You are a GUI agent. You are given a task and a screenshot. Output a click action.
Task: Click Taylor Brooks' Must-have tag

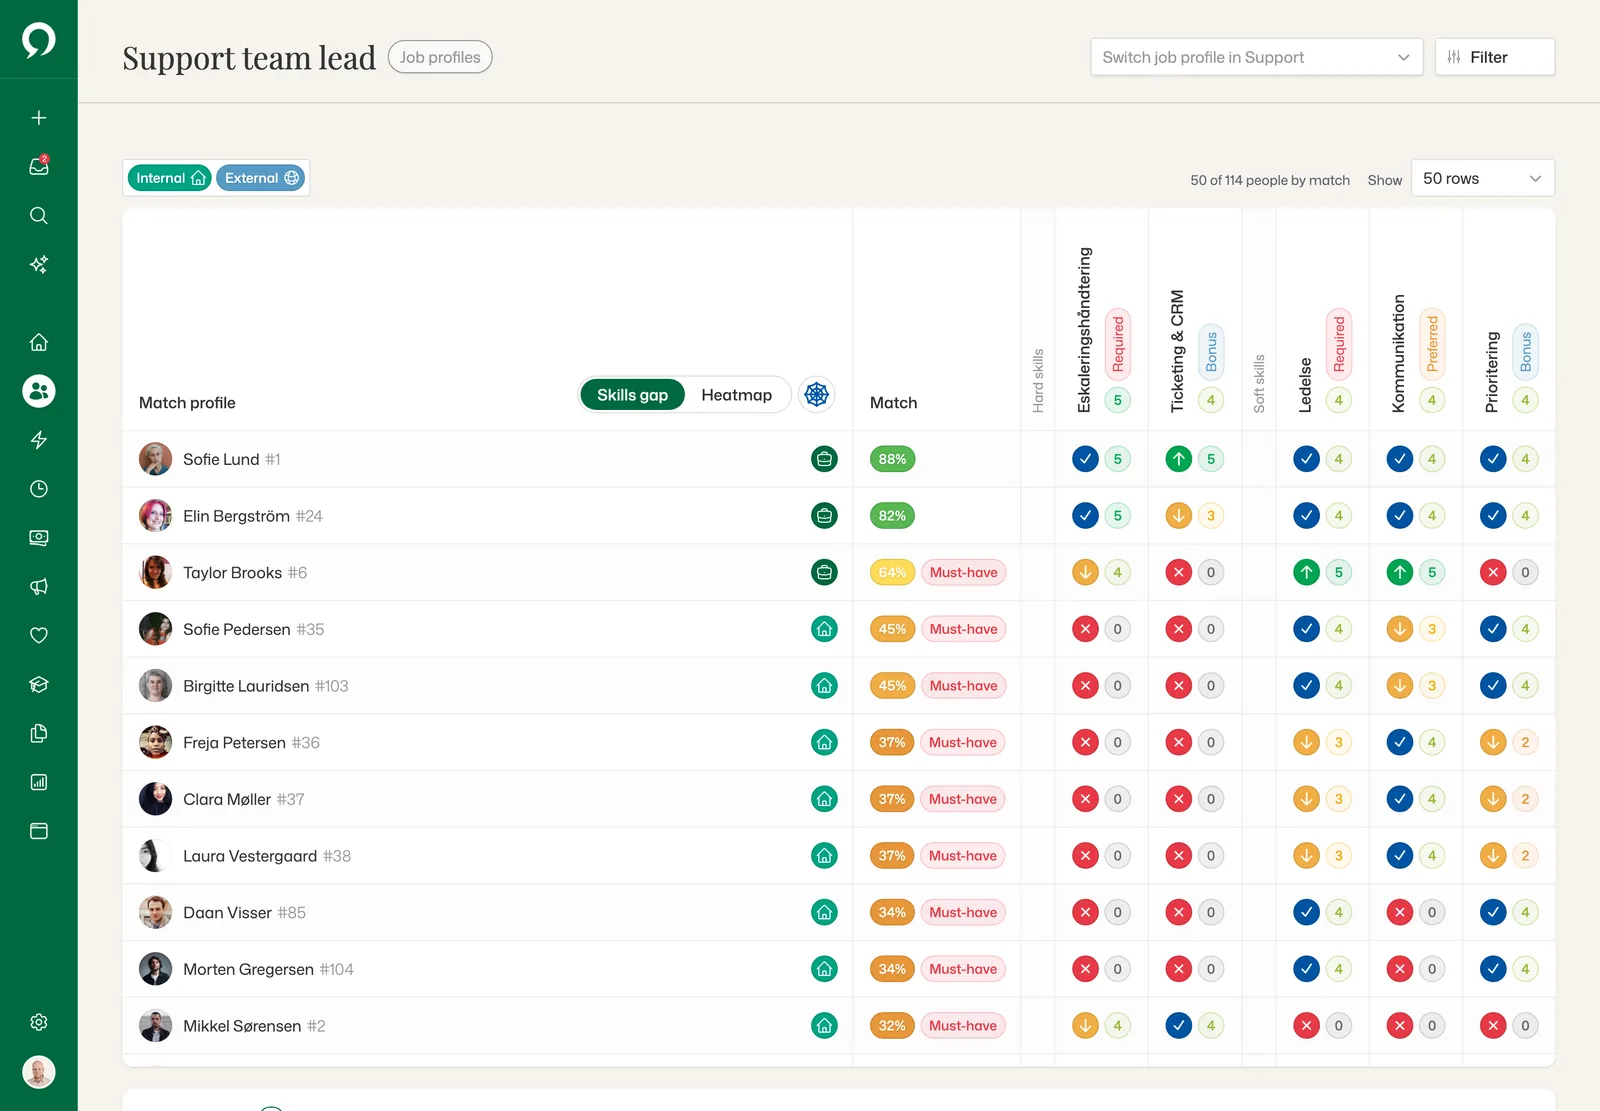(x=963, y=572)
